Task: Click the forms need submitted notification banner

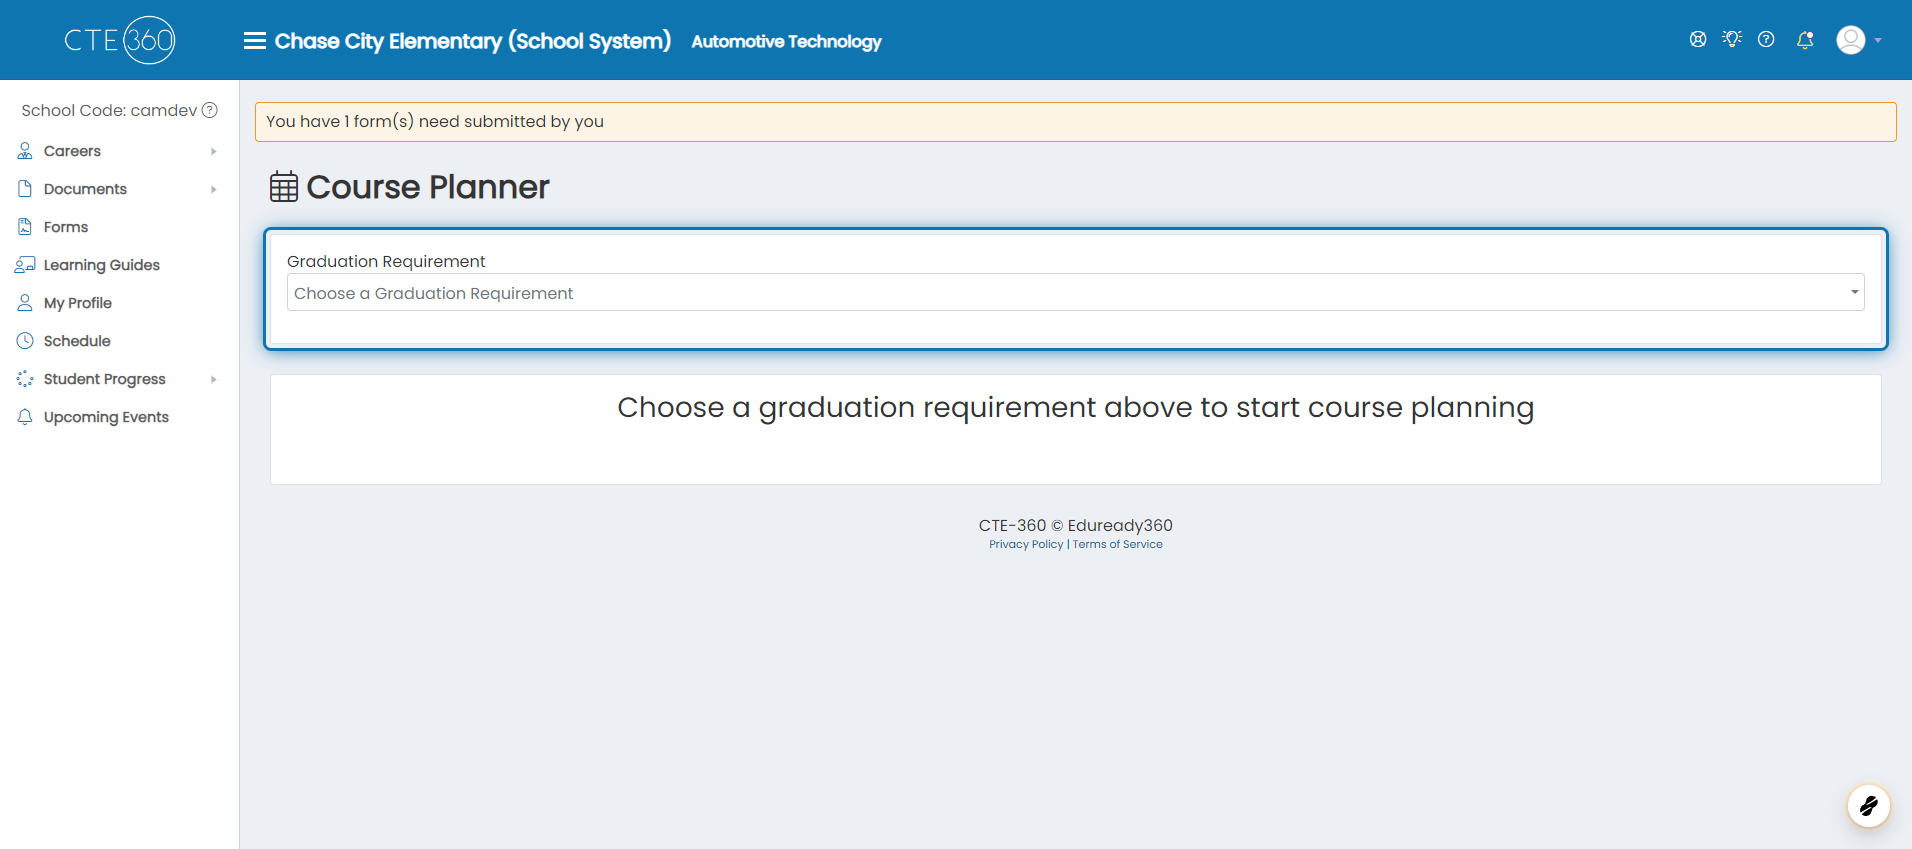Action: [1075, 122]
